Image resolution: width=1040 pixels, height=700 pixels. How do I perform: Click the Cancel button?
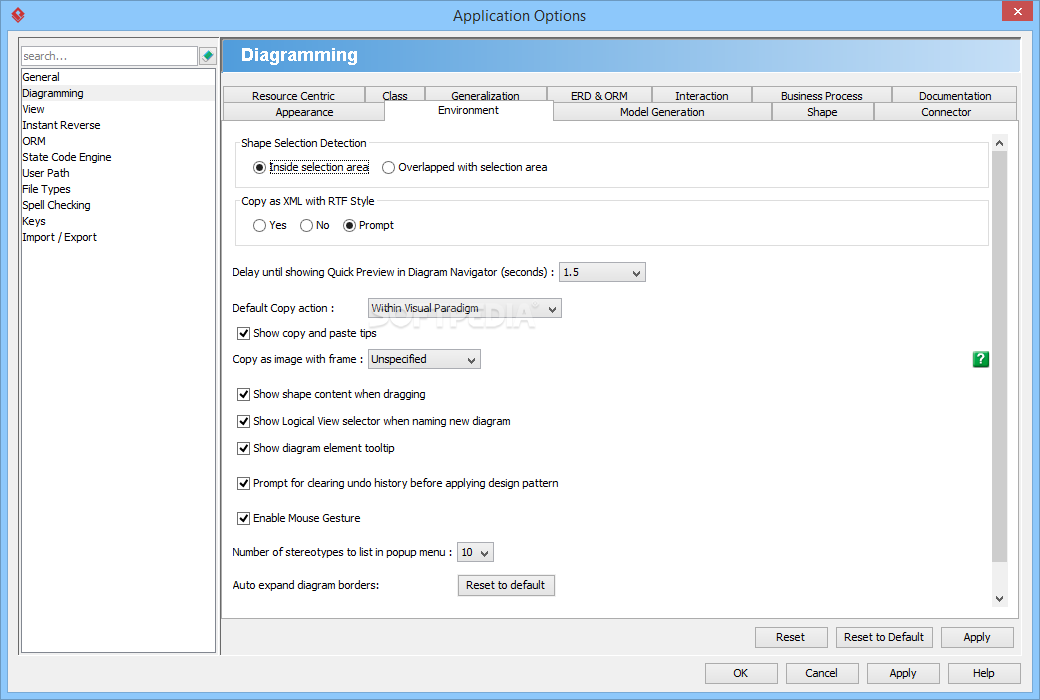(822, 673)
